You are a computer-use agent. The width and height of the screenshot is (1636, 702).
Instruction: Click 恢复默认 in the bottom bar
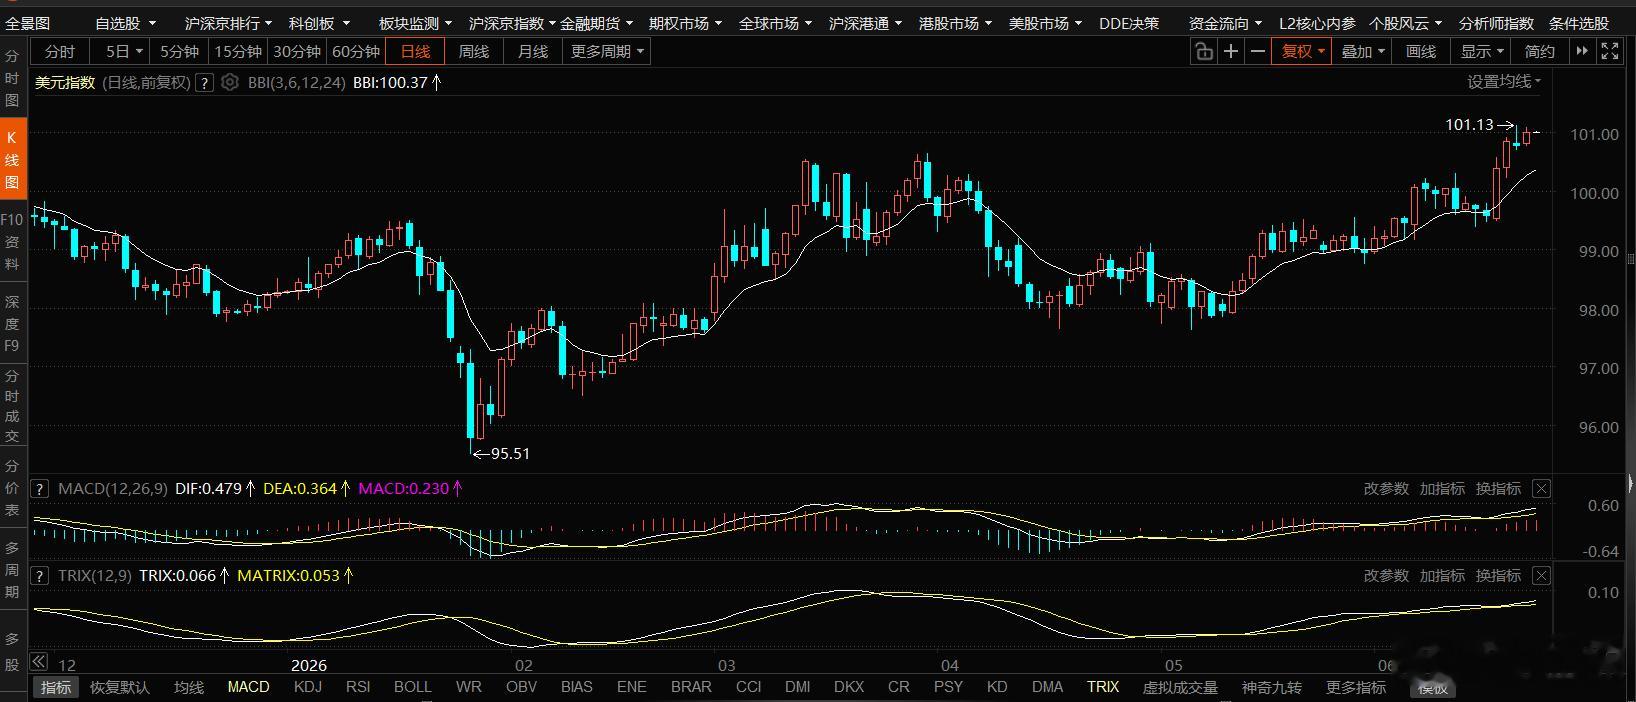click(x=120, y=687)
